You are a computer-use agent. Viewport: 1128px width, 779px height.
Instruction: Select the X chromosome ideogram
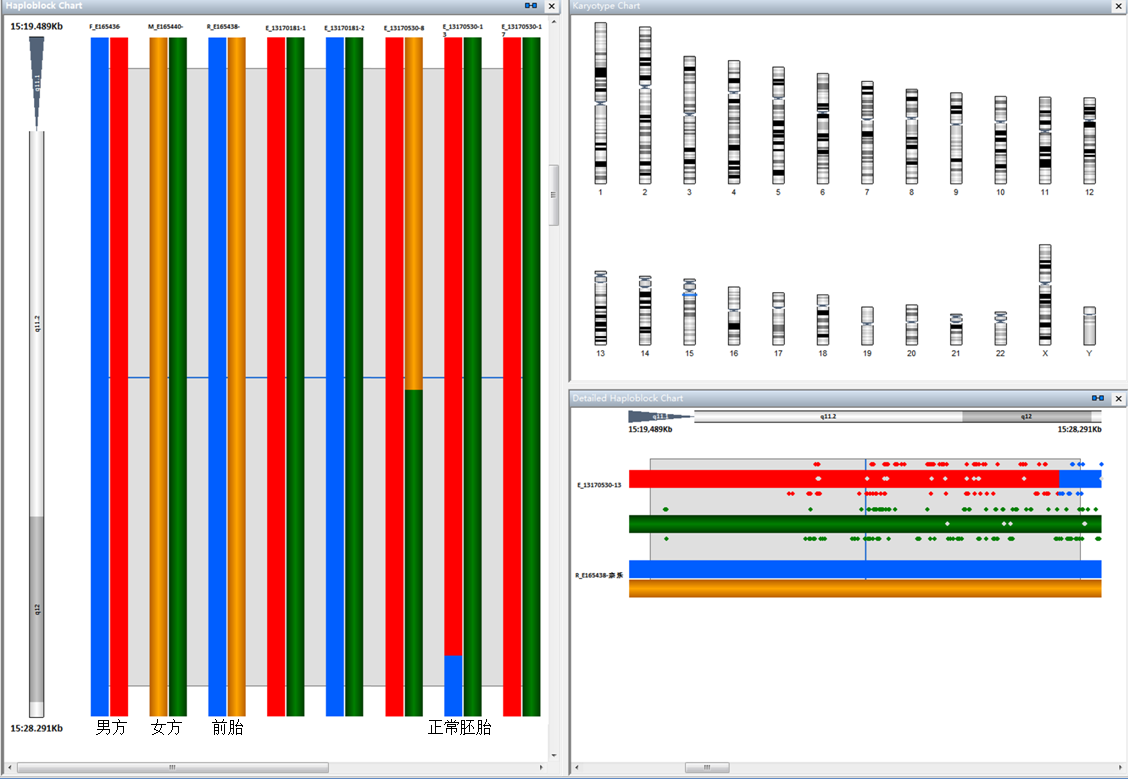[x=1045, y=294]
